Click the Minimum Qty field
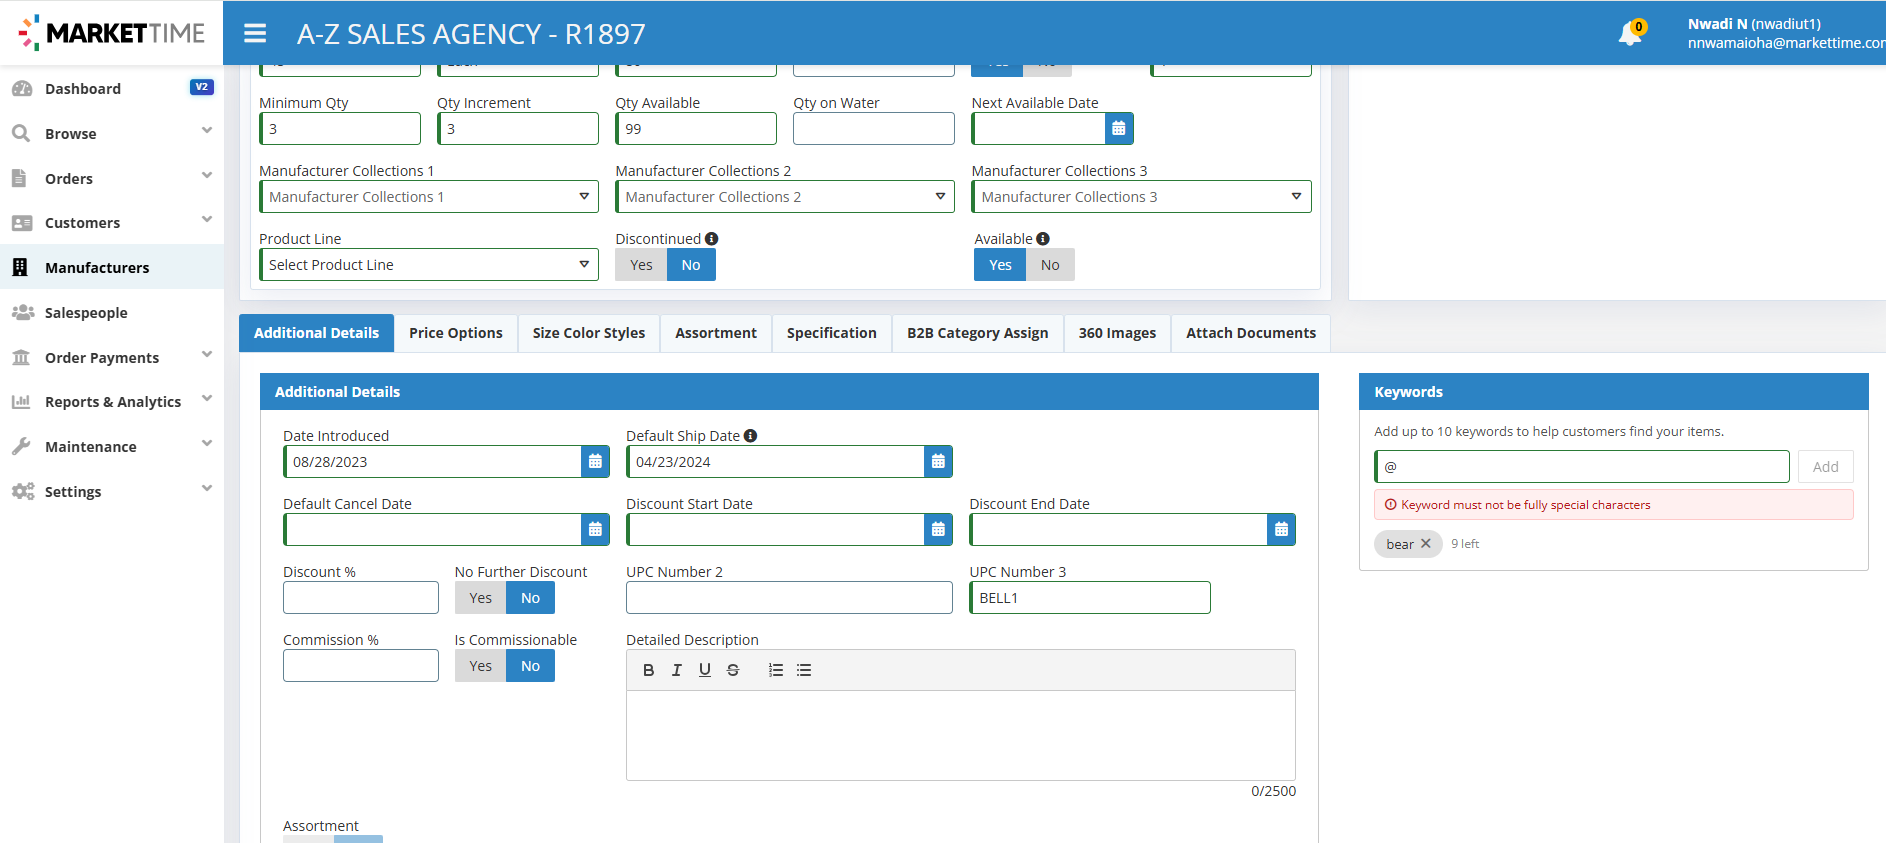Image resolution: width=1886 pixels, height=843 pixels. click(x=340, y=129)
